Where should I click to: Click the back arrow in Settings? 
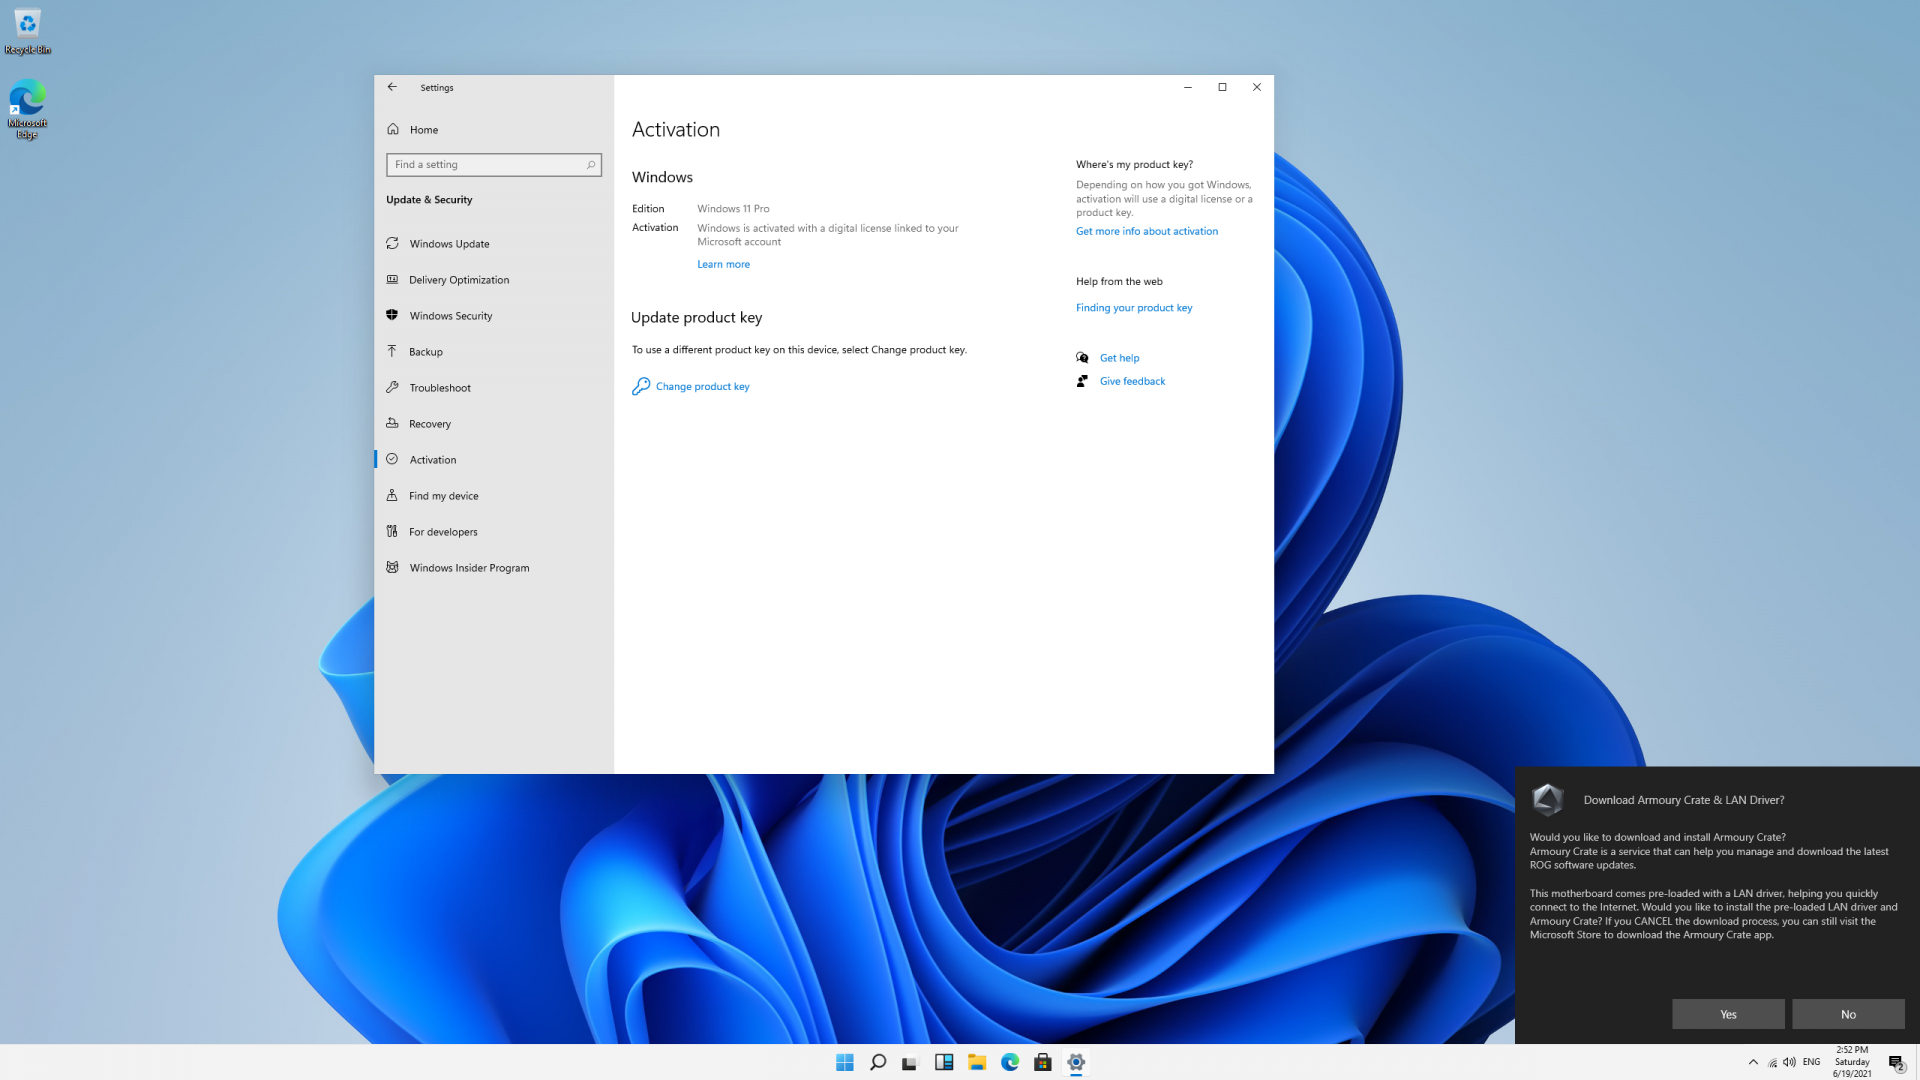tap(392, 87)
